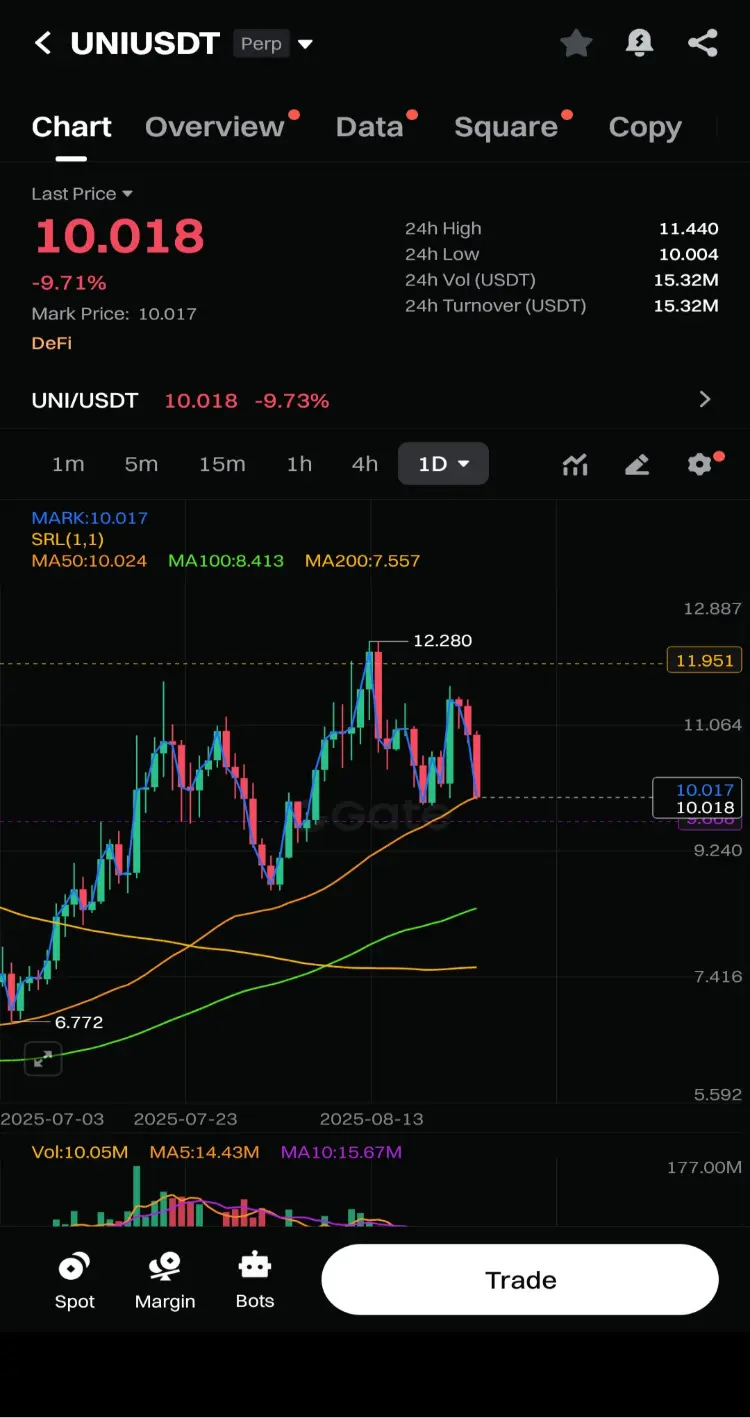Switch to Square tab
Viewport: 750px width, 1418px height.
pyautogui.click(x=506, y=127)
